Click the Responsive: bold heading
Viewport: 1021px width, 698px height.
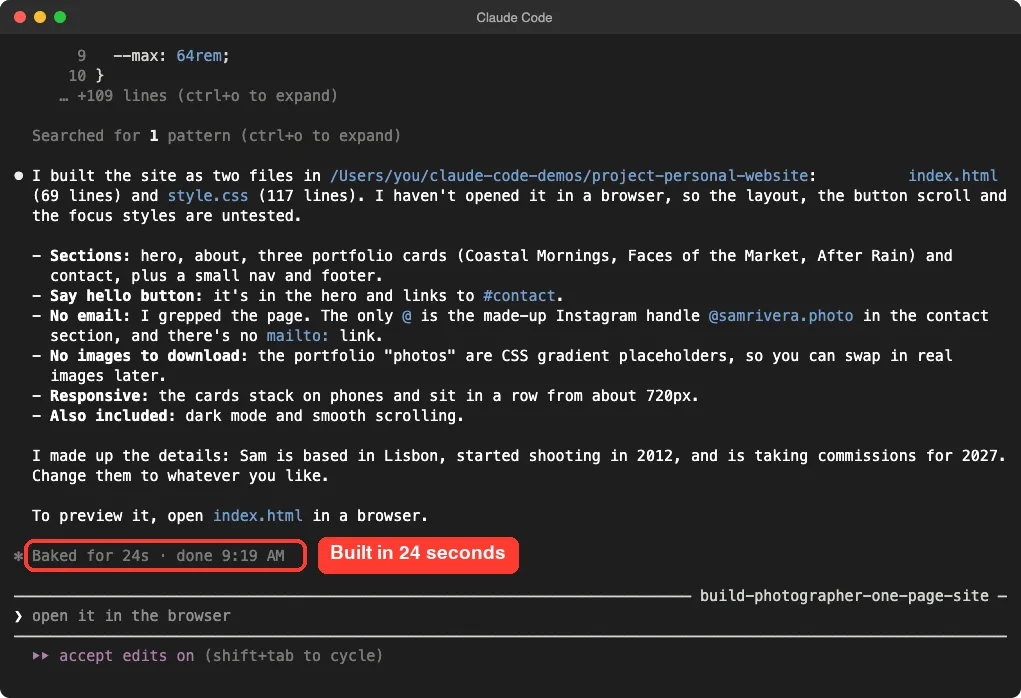[x=99, y=396]
